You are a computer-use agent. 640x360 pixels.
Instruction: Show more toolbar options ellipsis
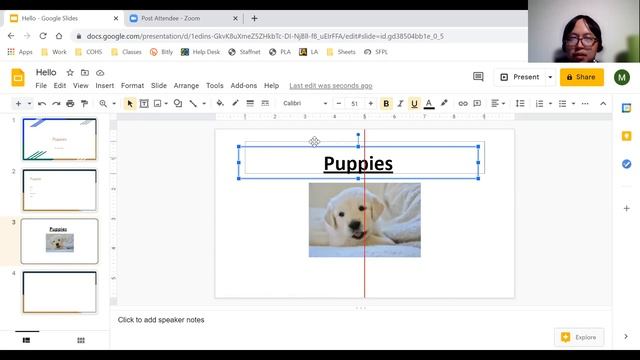point(585,104)
